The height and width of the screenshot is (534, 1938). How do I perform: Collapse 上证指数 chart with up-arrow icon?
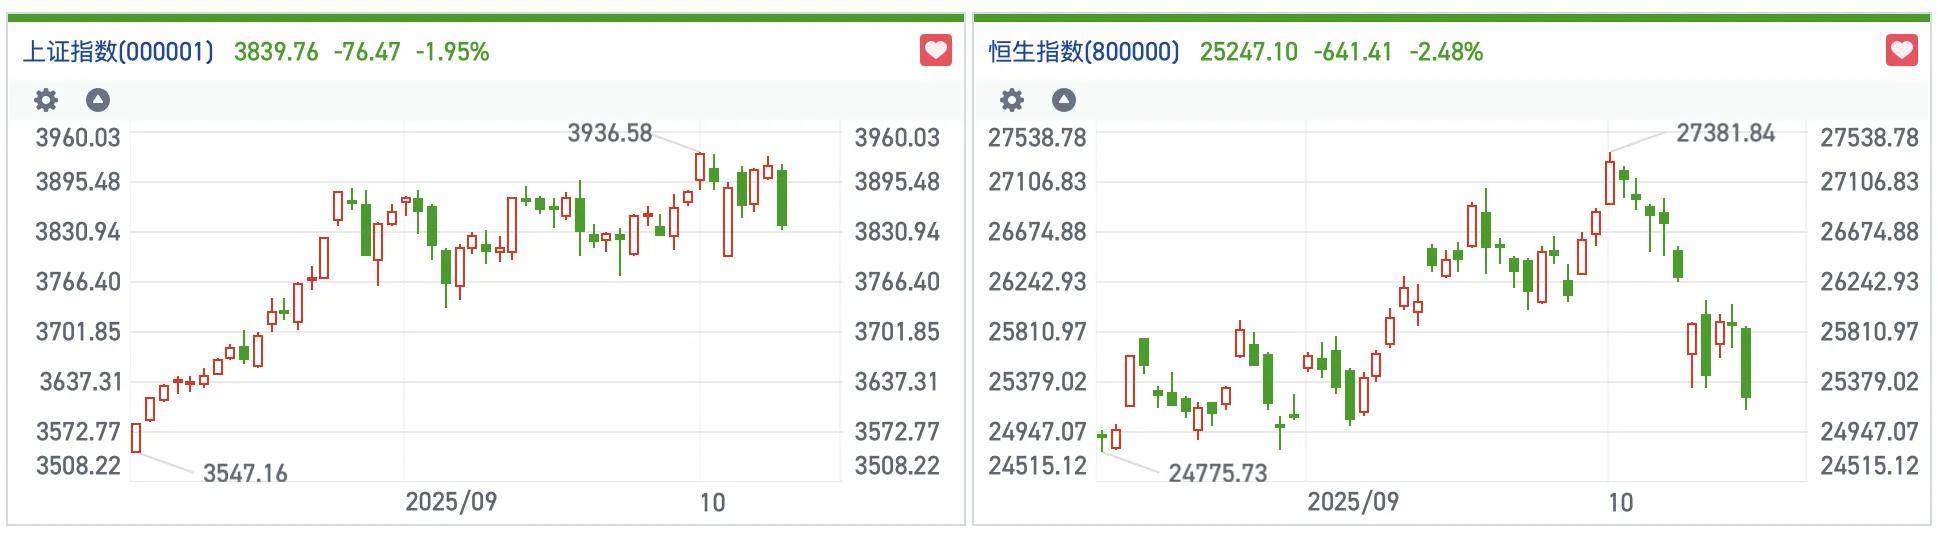[97, 100]
